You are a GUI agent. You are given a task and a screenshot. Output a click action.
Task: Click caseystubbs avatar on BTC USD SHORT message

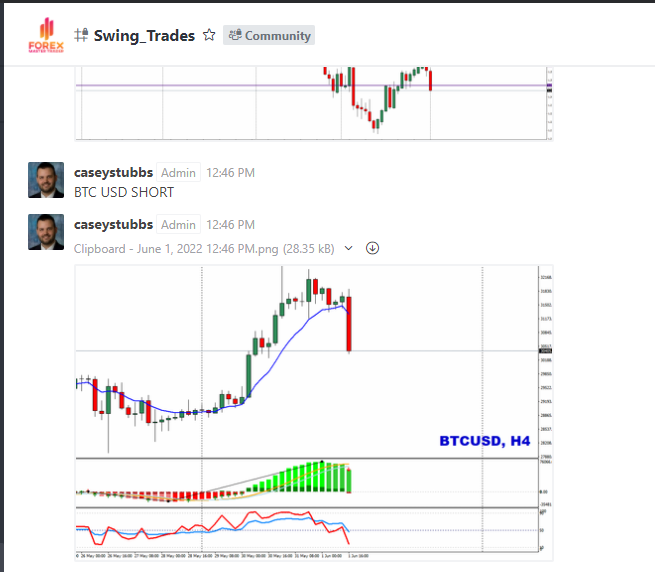point(46,180)
